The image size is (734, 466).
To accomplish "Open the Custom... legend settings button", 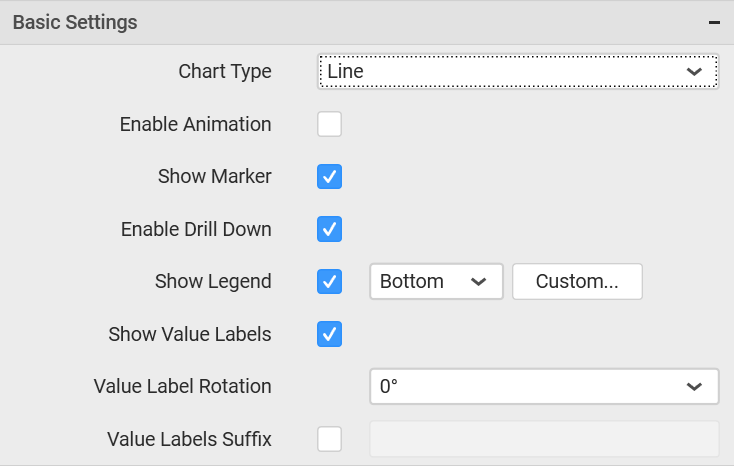I will 577,281.
